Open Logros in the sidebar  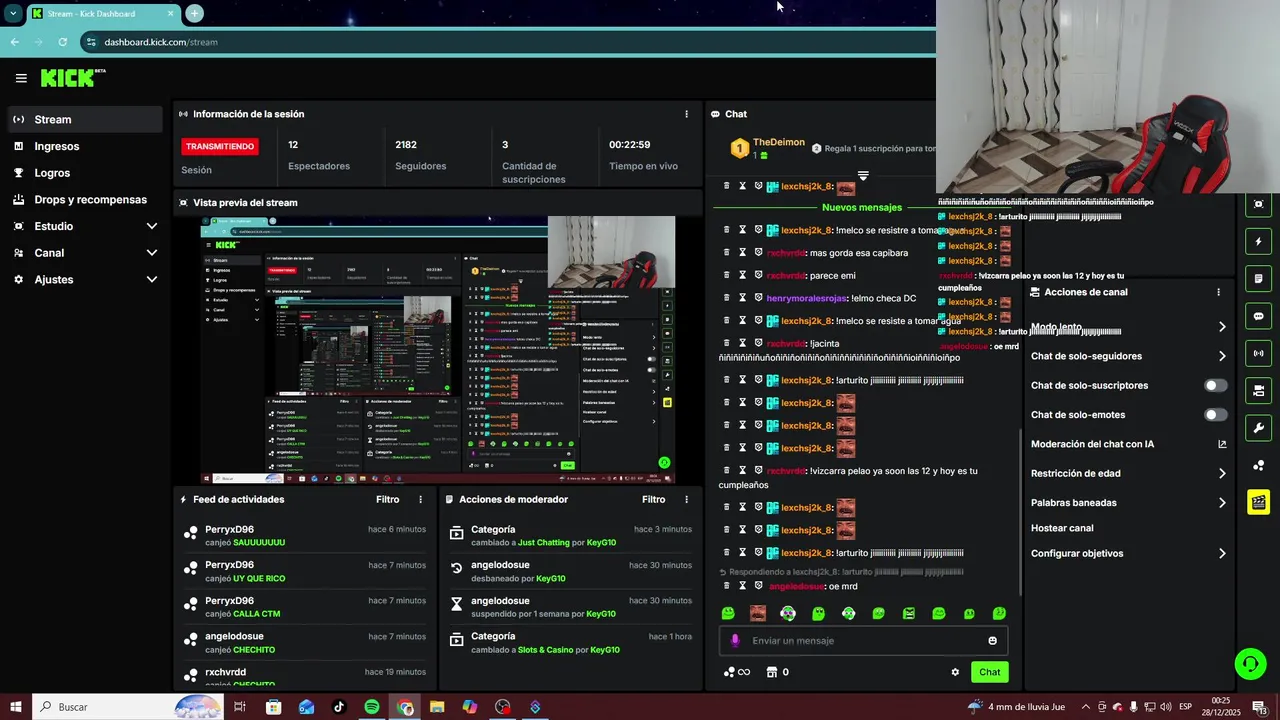tap(85, 173)
